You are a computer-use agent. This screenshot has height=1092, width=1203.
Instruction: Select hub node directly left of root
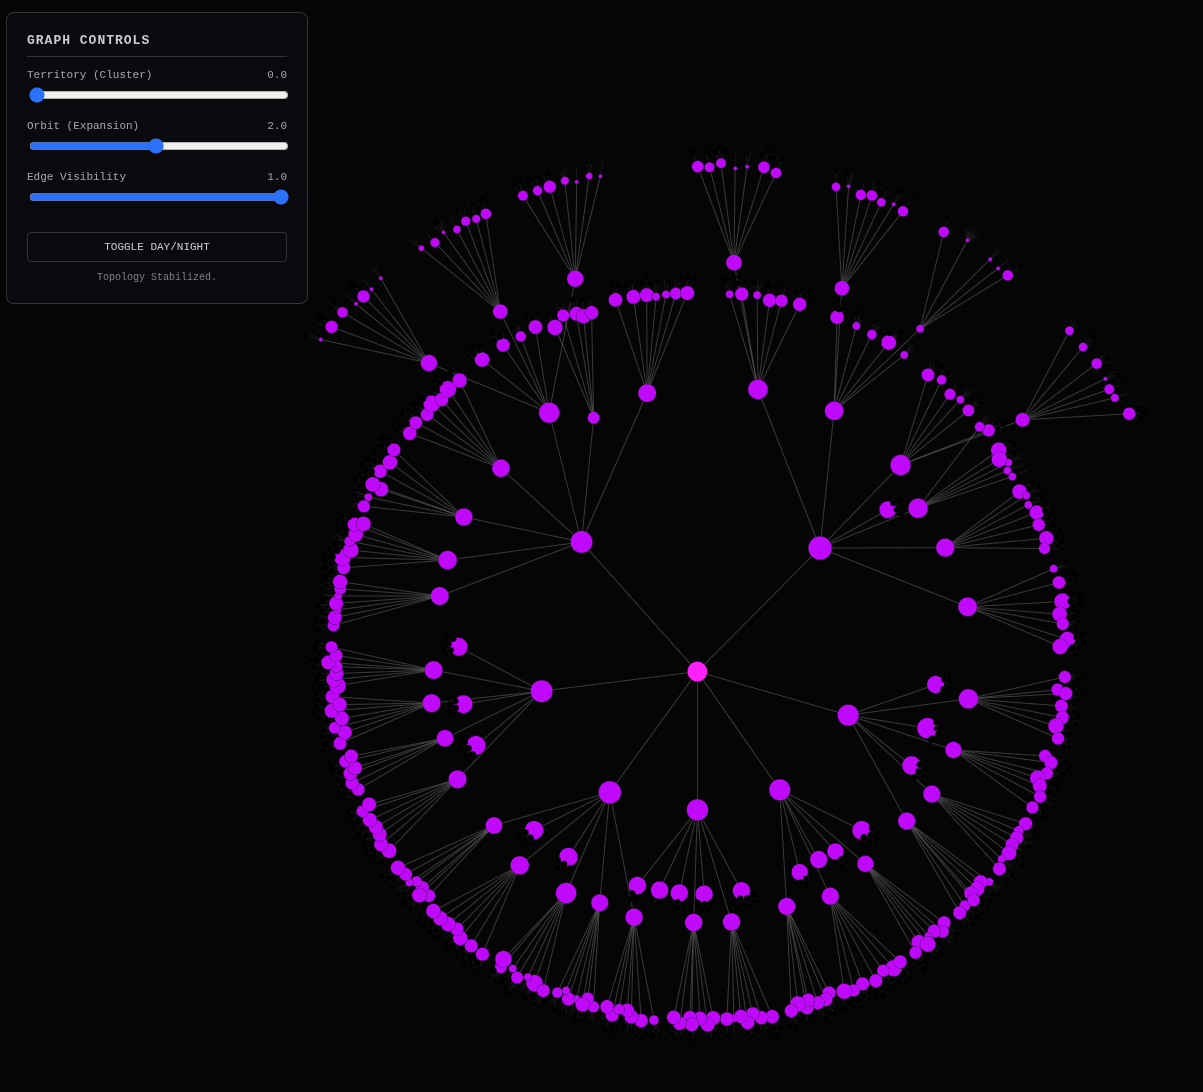coord(541,691)
